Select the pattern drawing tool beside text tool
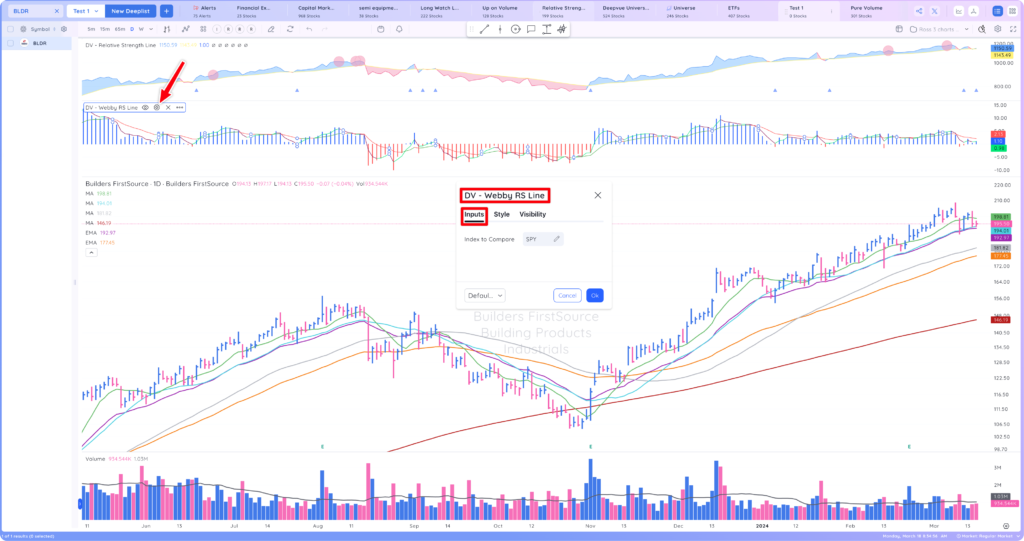 [x=562, y=29]
